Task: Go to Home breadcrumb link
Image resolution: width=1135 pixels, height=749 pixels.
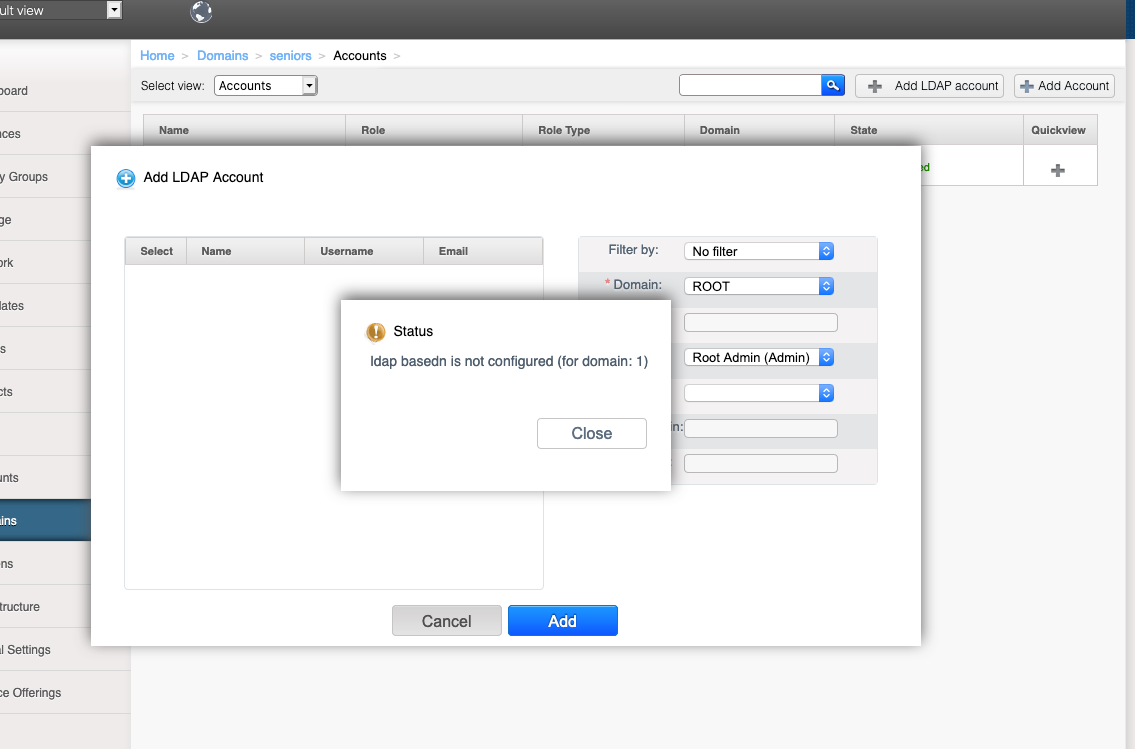Action: (157, 56)
